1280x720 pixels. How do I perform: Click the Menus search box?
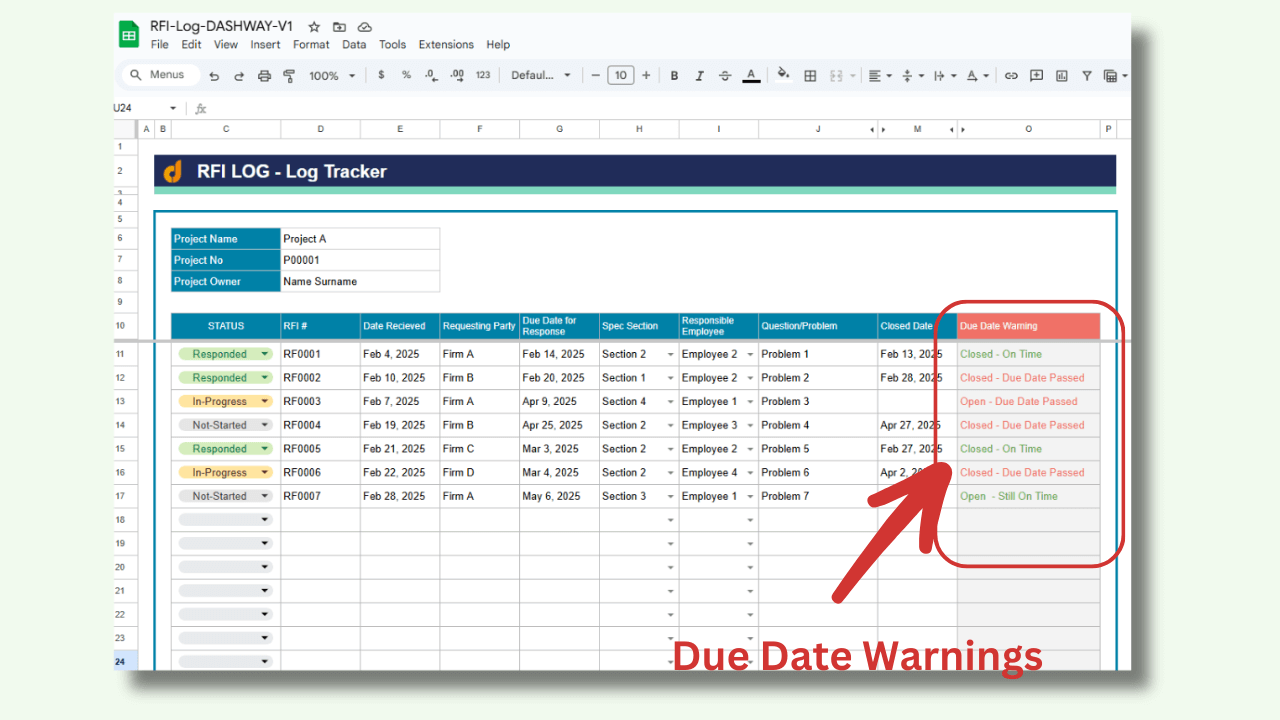click(x=160, y=75)
